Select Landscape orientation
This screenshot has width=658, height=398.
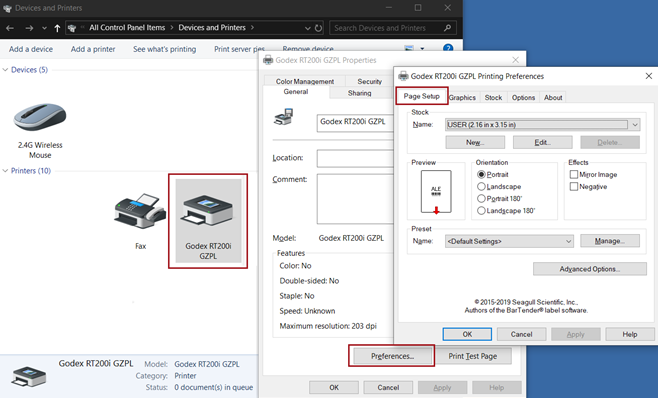481,186
